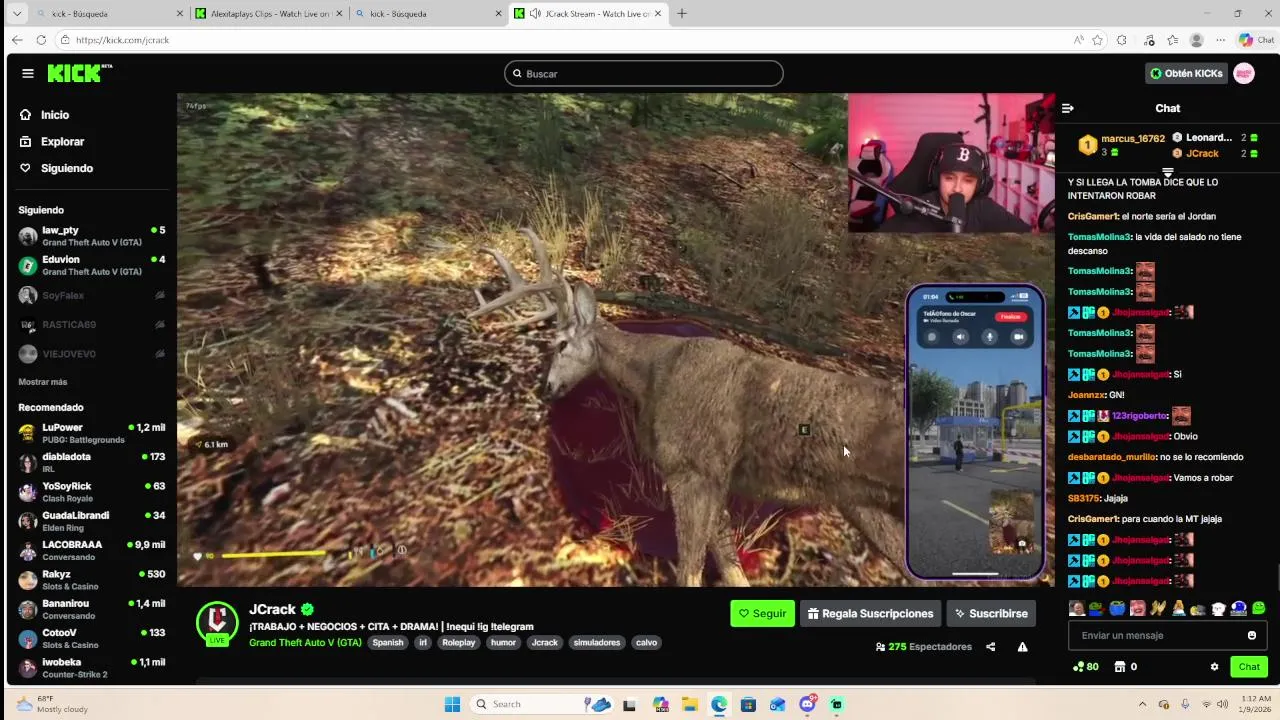Viewport: 1280px width, 720px height.
Task: Go back with the browser back arrow
Action: 17,40
